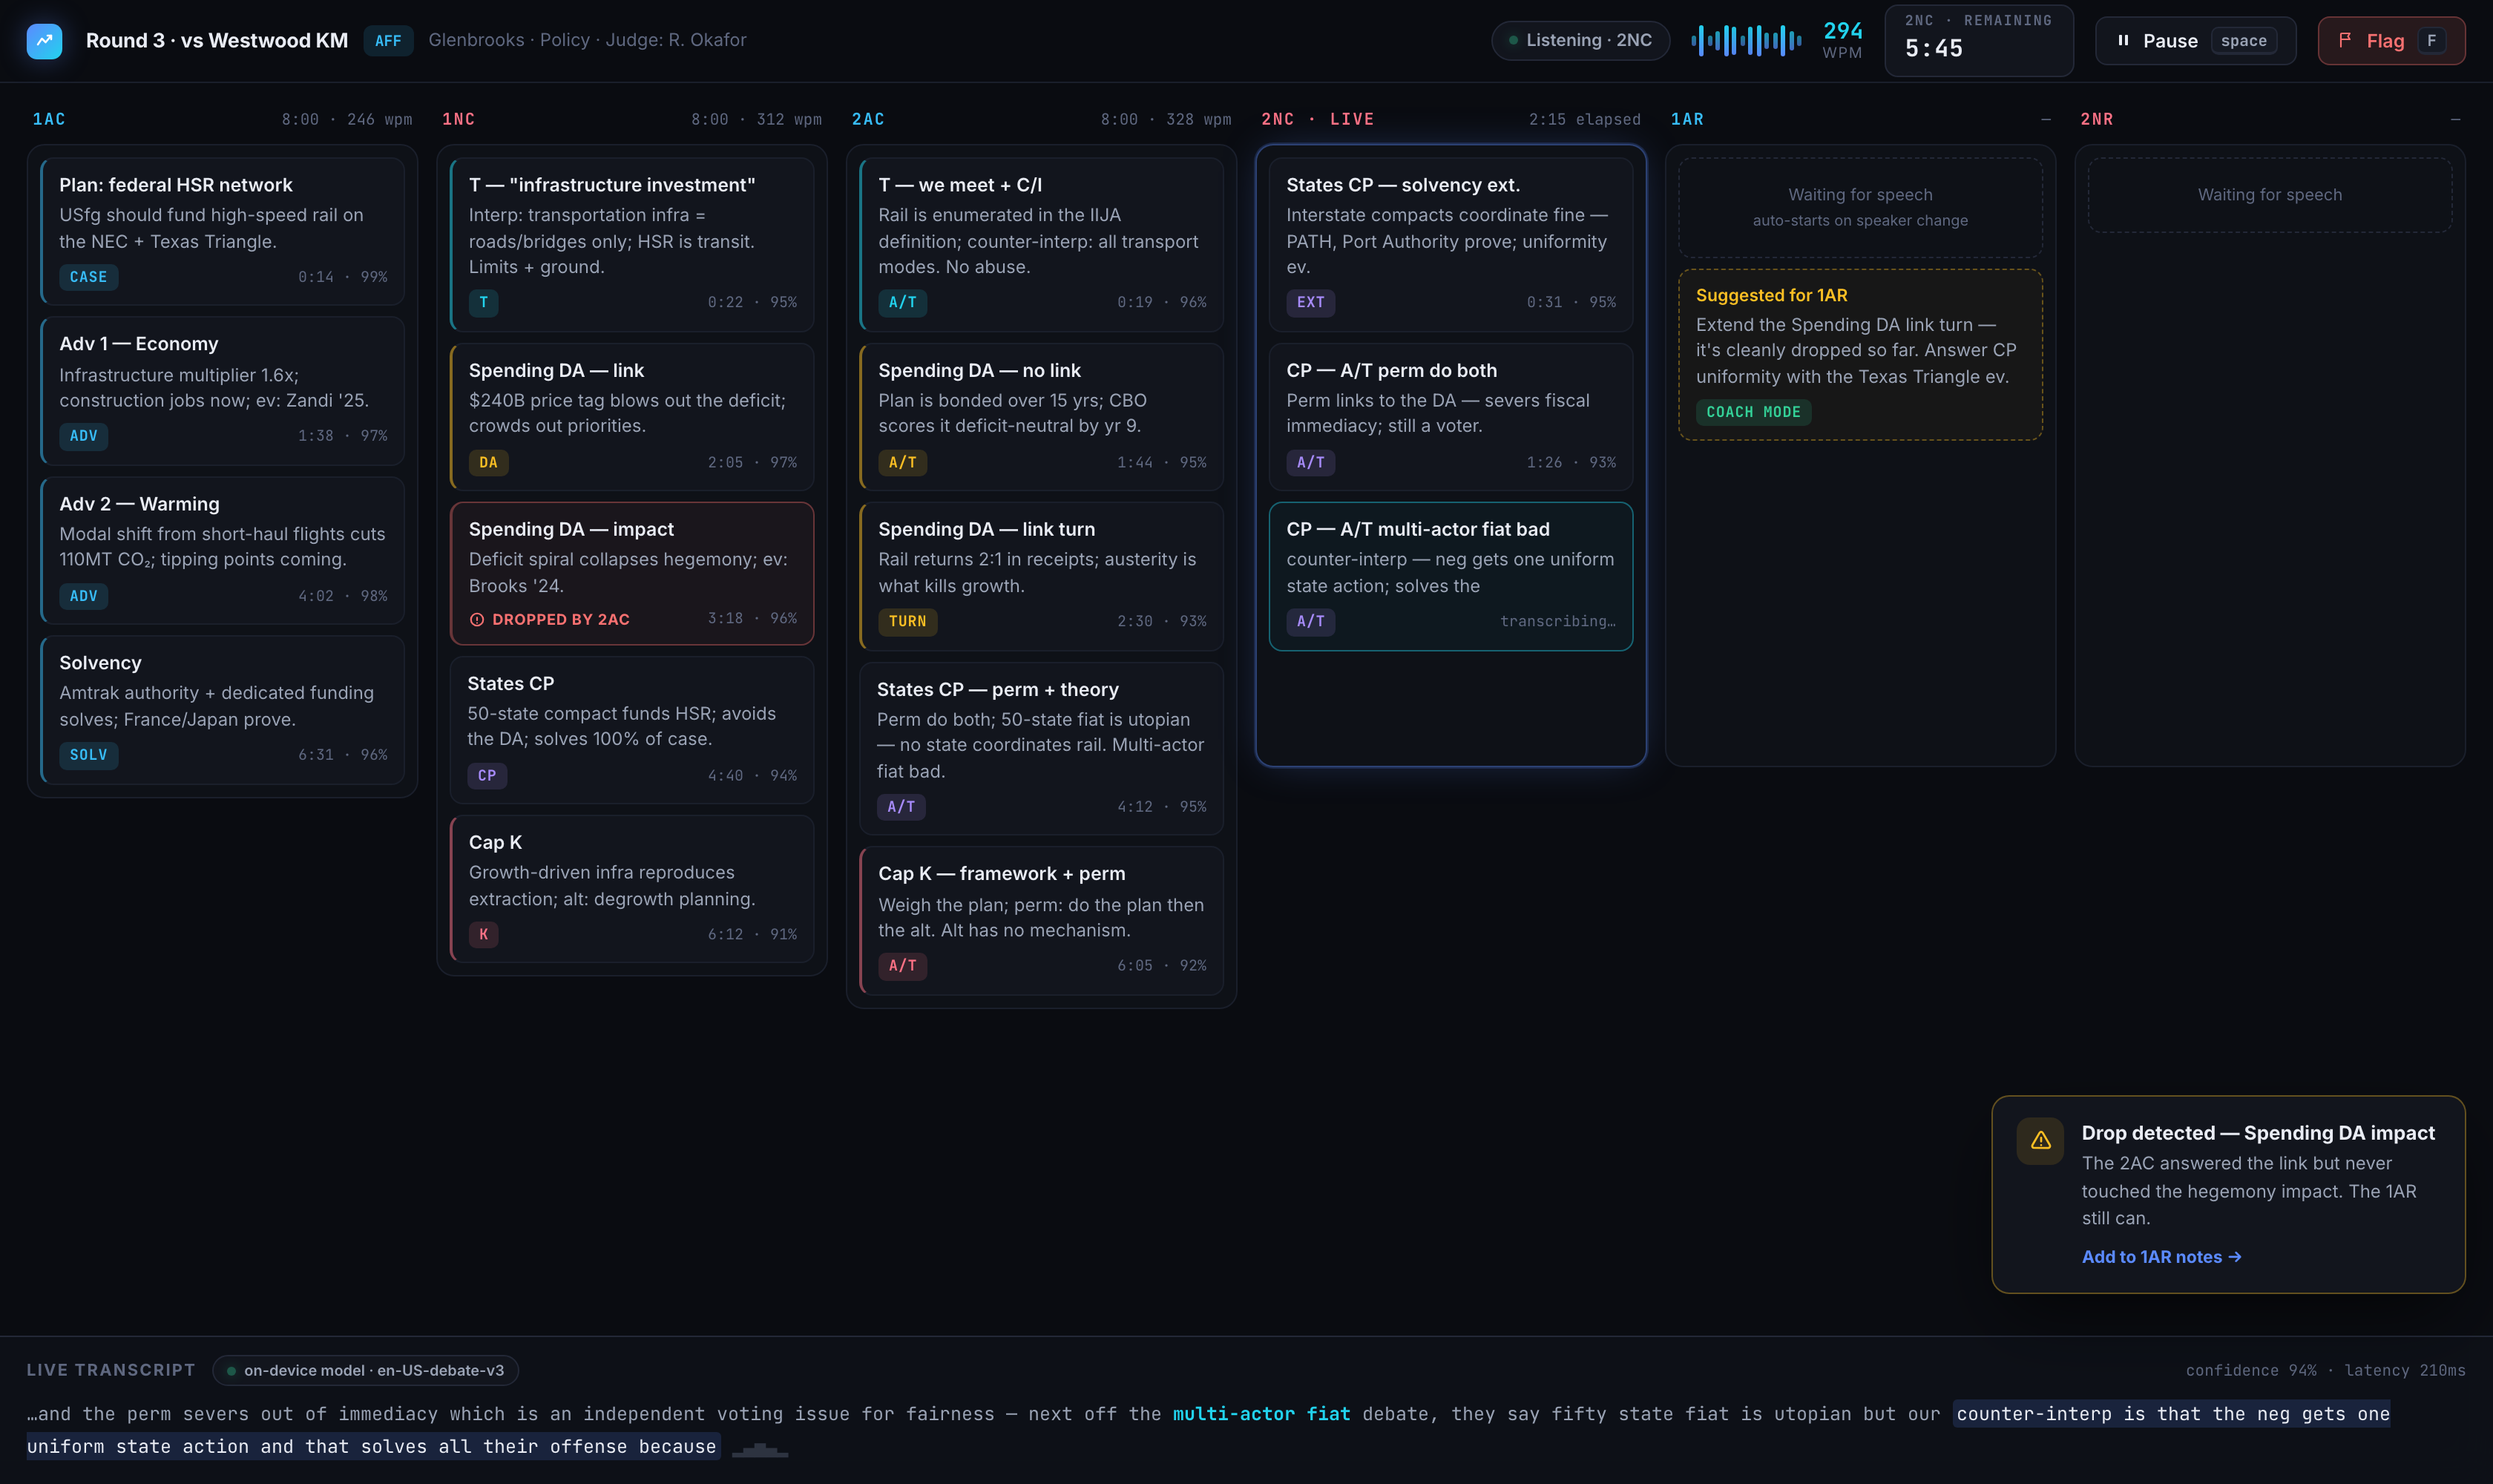Click the on-device model status dot
Image resolution: width=2493 pixels, height=1484 pixels.
(231, 1370)
